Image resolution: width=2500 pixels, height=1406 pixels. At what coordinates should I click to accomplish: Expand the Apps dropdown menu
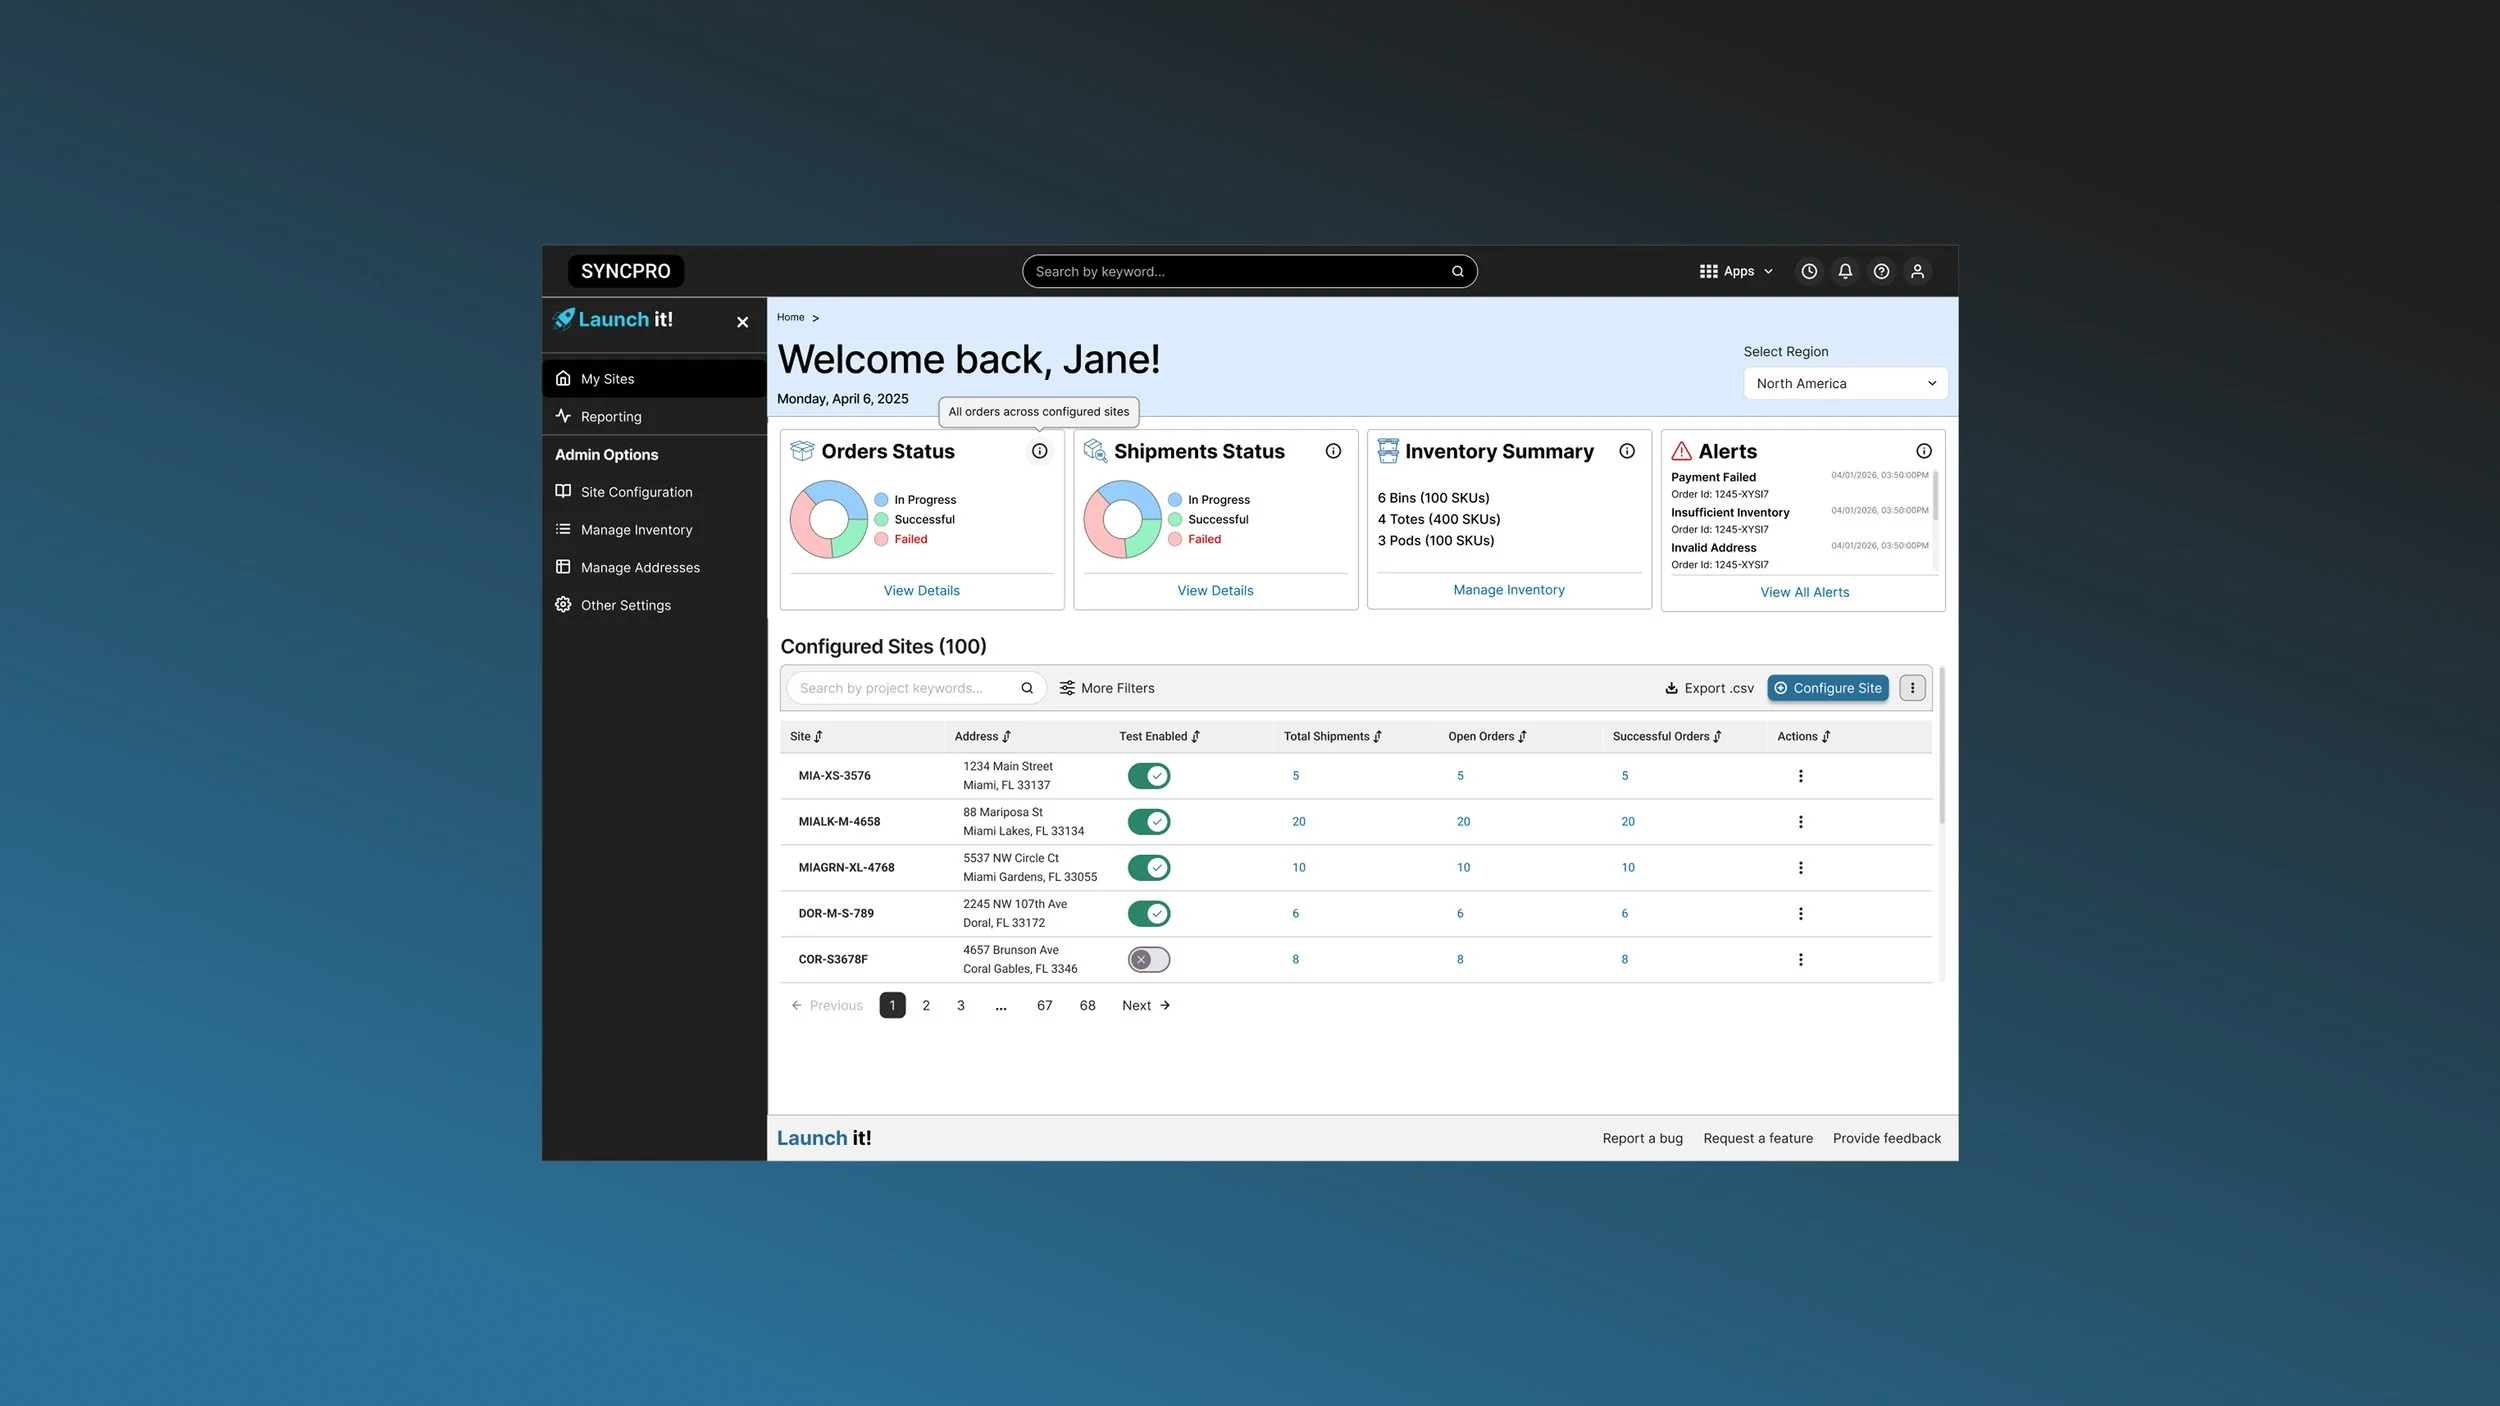(1736, 271)
